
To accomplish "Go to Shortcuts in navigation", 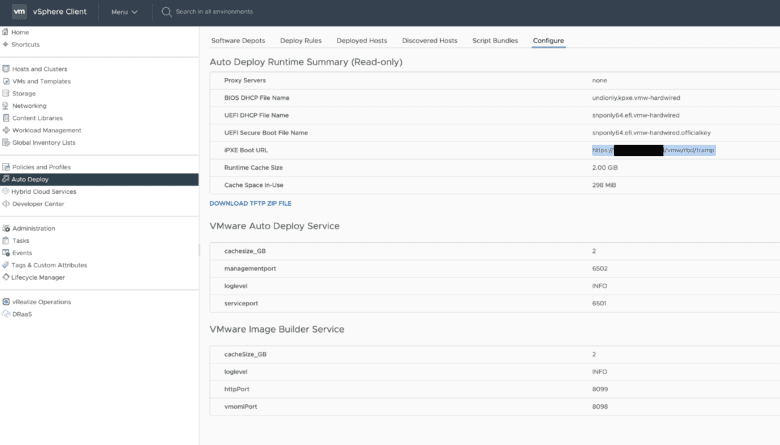I will 25,44.
